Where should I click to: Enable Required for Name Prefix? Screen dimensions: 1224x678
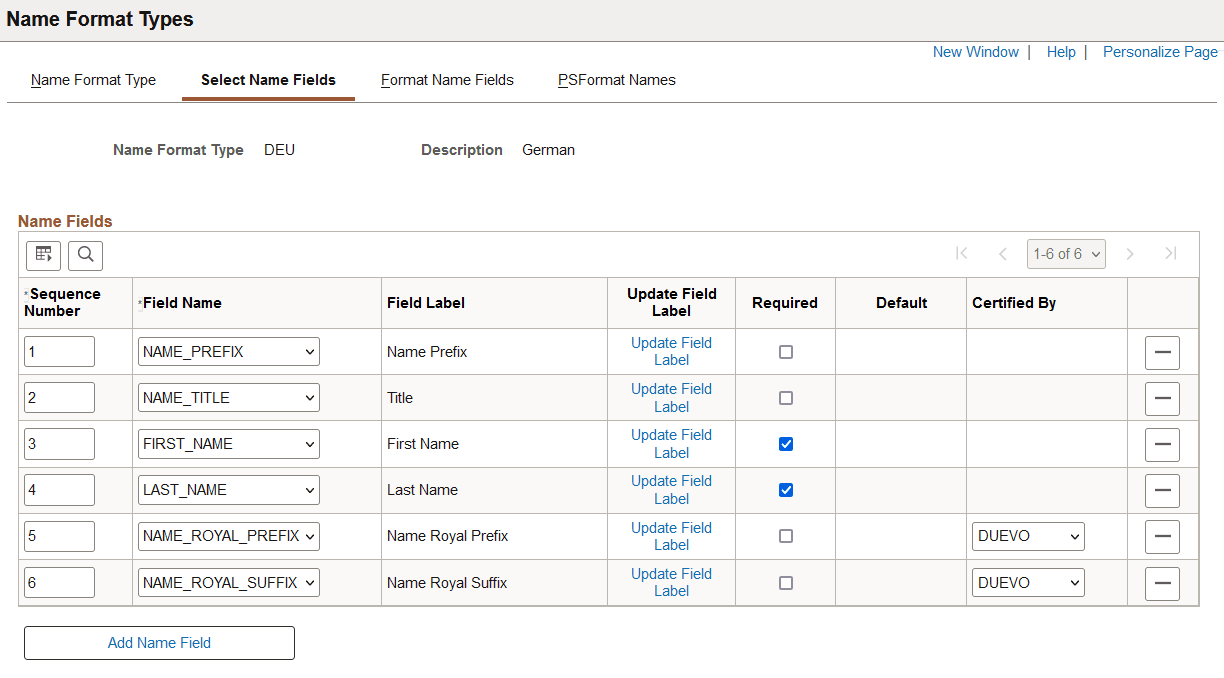[786, 352]
